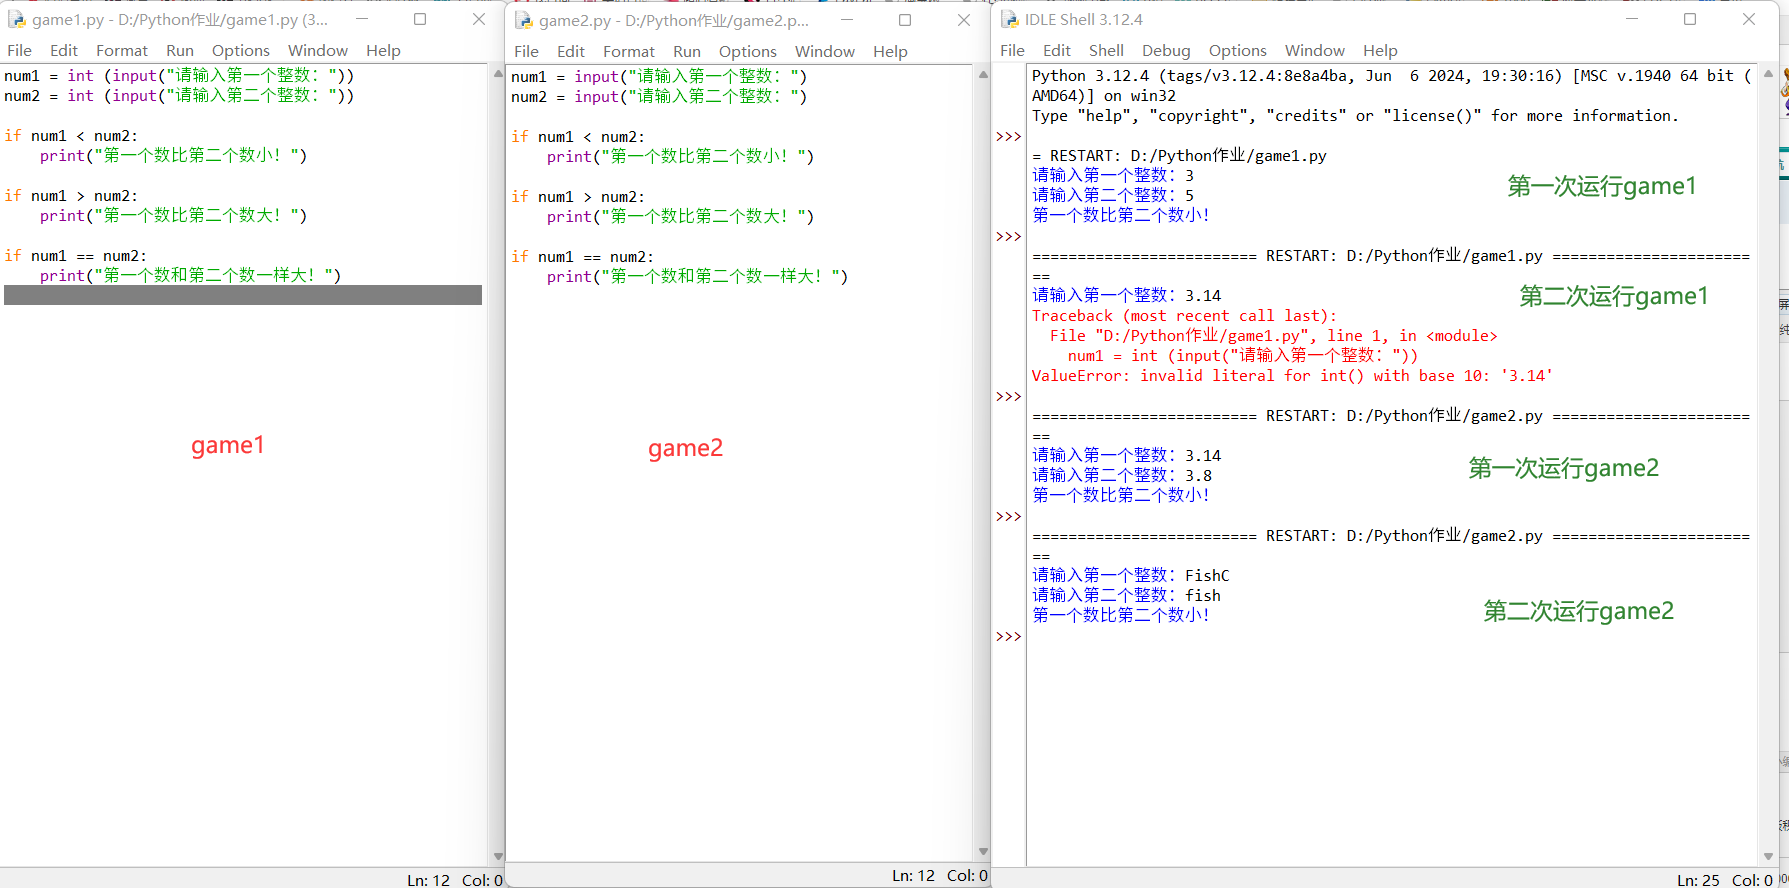Open Options menu in game1.py window

click(241, 50)
